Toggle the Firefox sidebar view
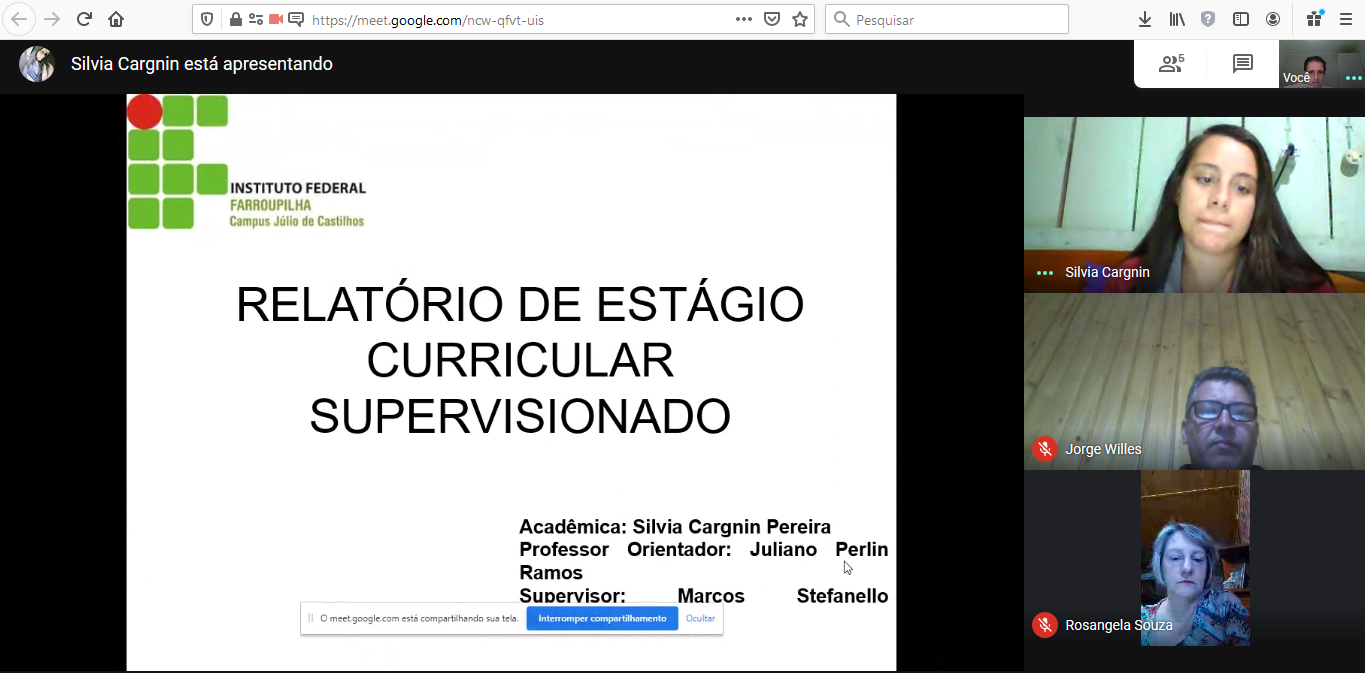 (1241, 19)
